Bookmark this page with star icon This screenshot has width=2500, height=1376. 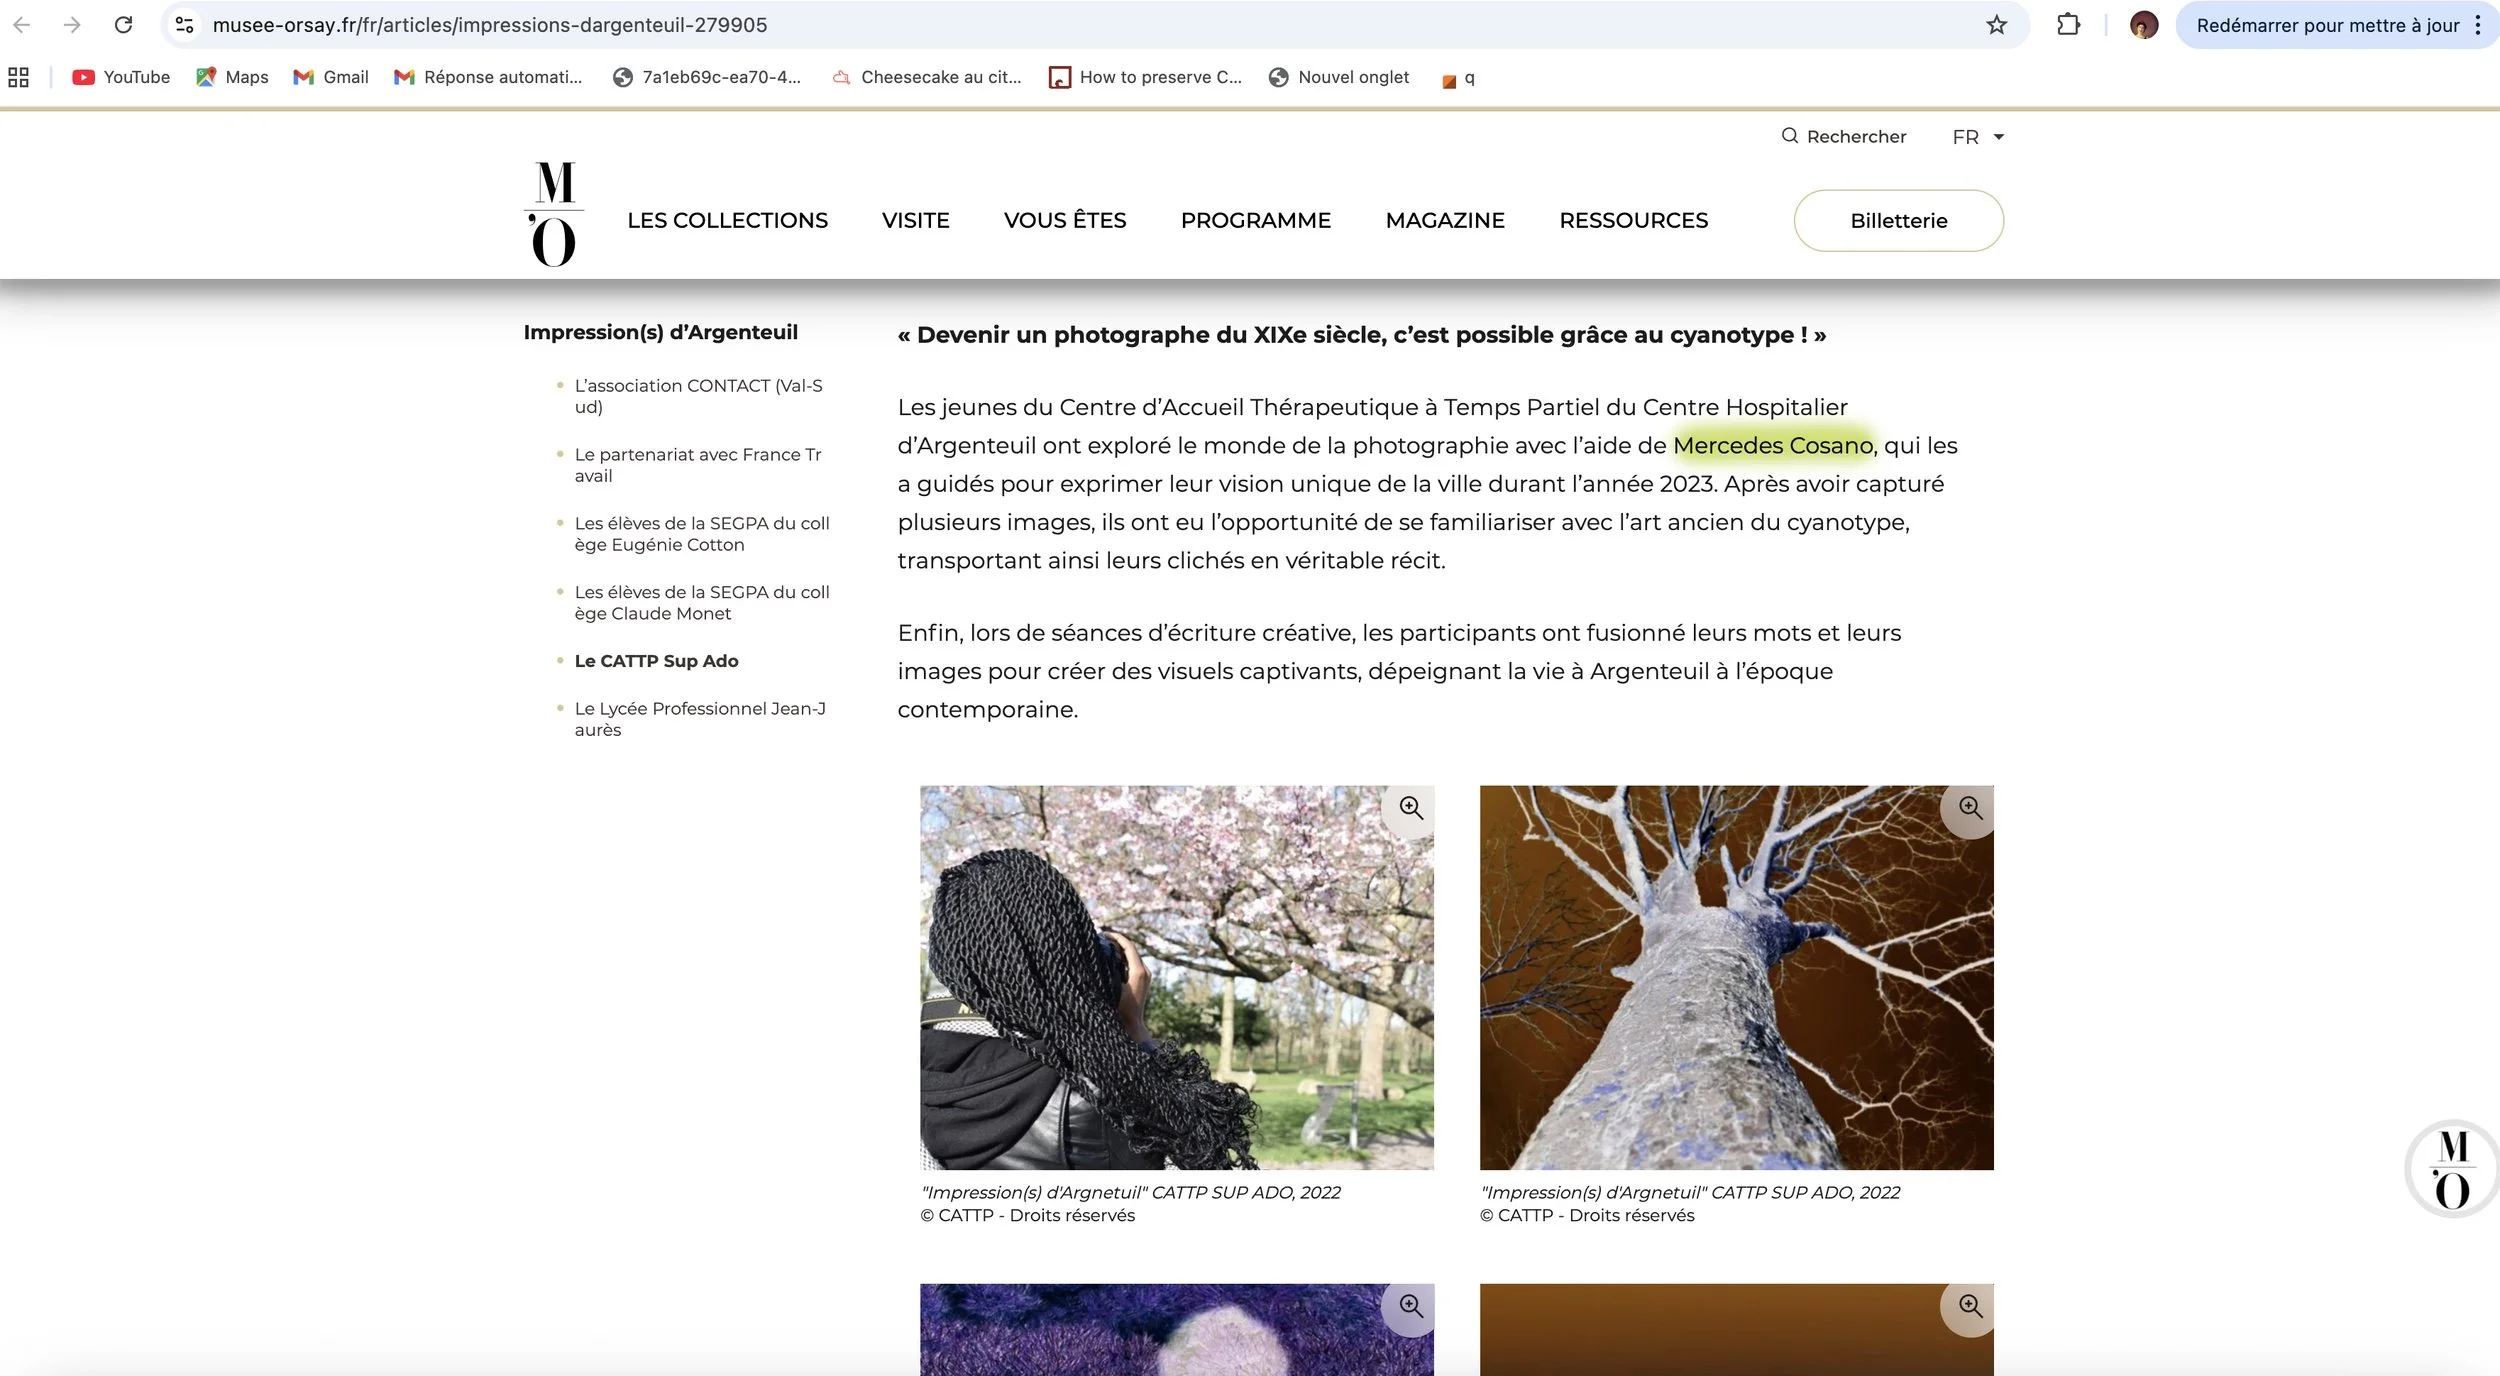click(1996, 25)
